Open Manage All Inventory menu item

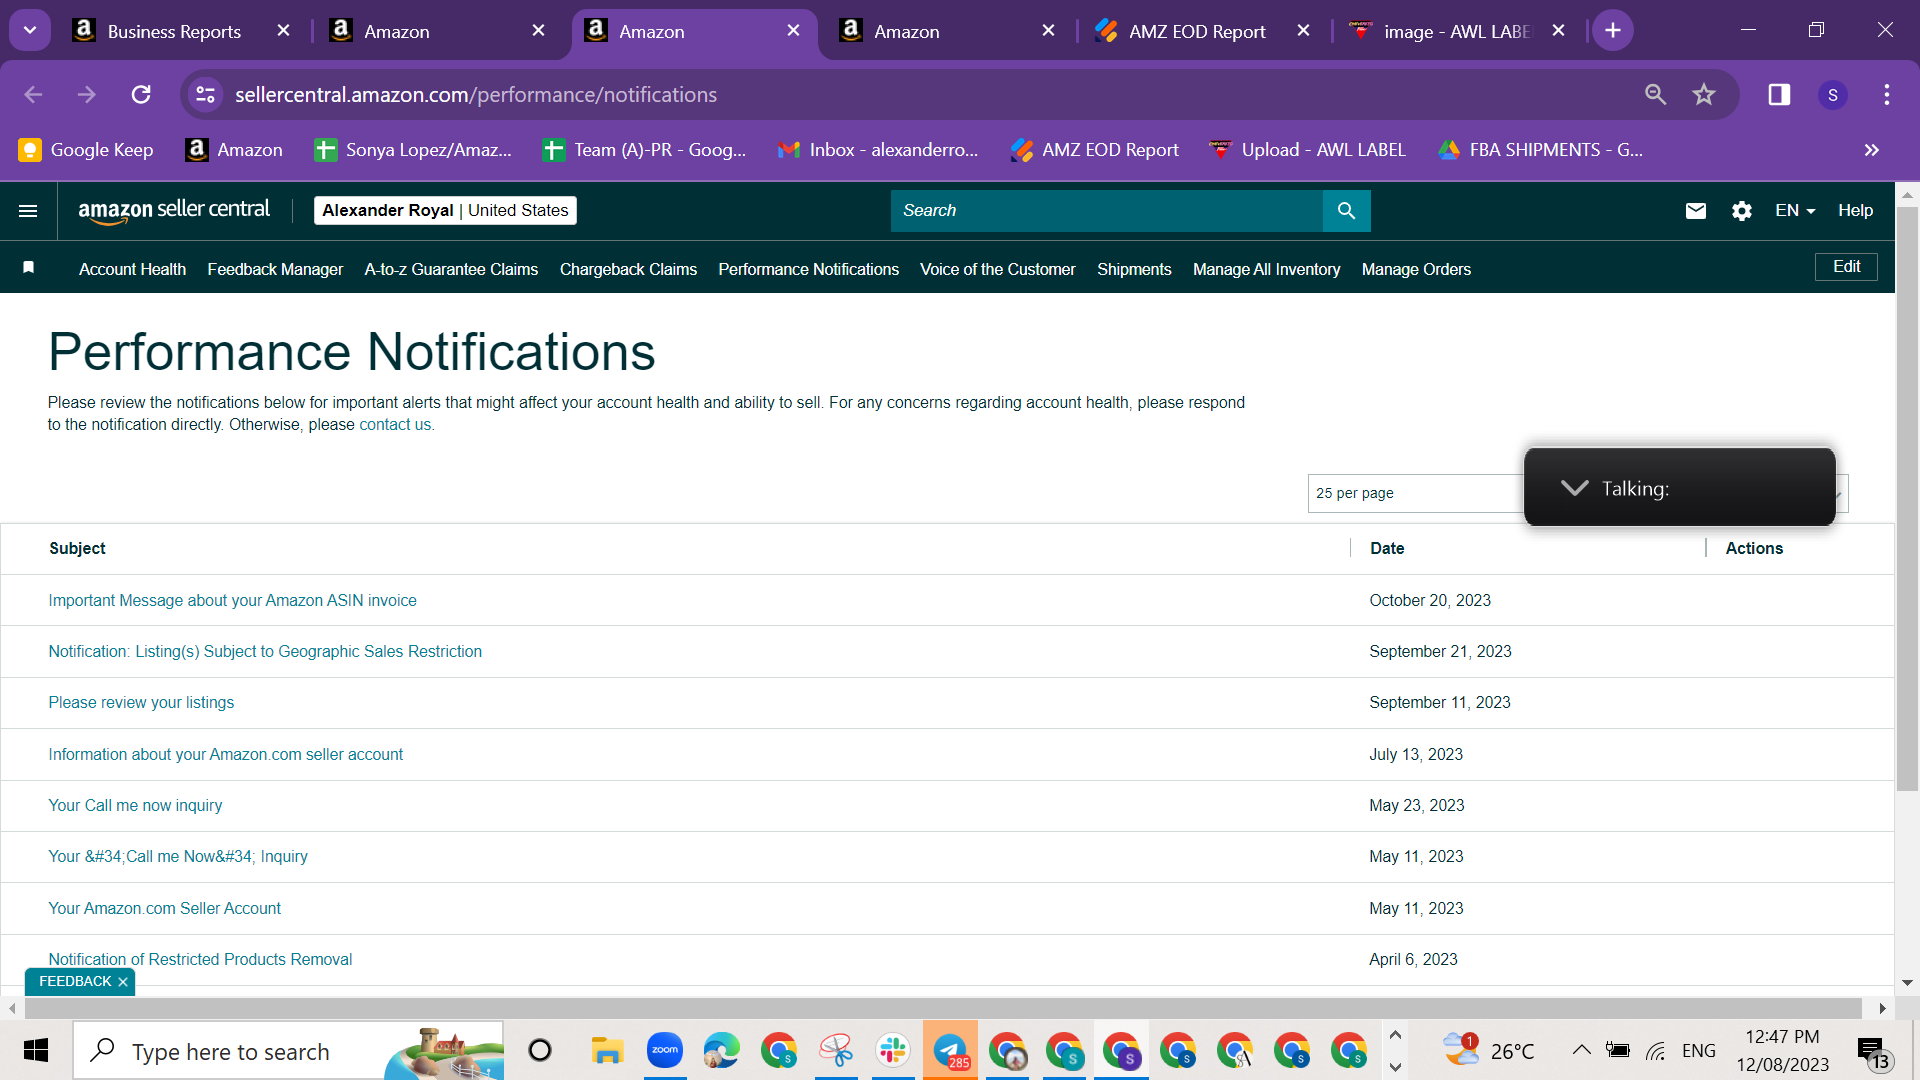pyautogui.click(x=1266, y=269)
